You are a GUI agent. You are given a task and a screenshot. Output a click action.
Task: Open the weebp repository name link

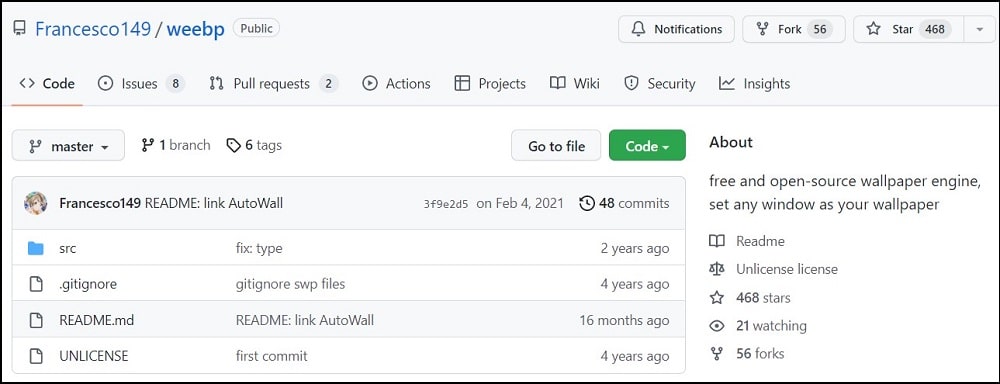click(x=196, y=29)
